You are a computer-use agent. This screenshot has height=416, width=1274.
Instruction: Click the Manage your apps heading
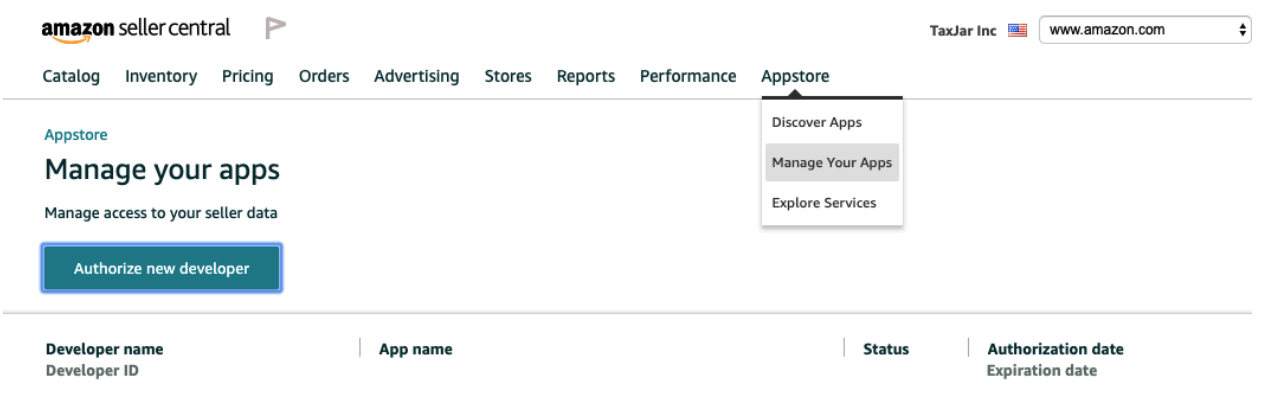pyautogui.click(x=162, y=171)
